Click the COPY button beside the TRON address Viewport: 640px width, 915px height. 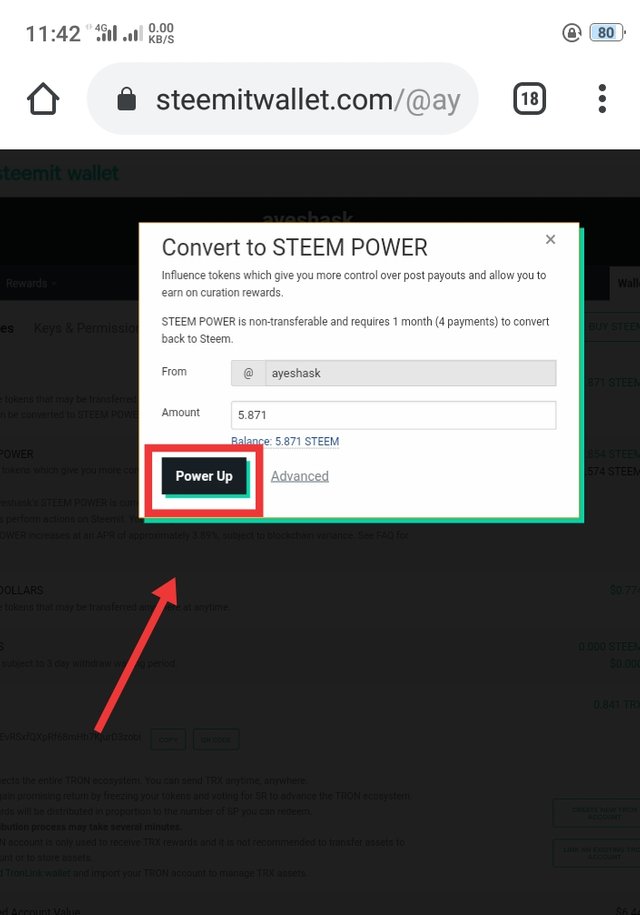coord(168,739)
